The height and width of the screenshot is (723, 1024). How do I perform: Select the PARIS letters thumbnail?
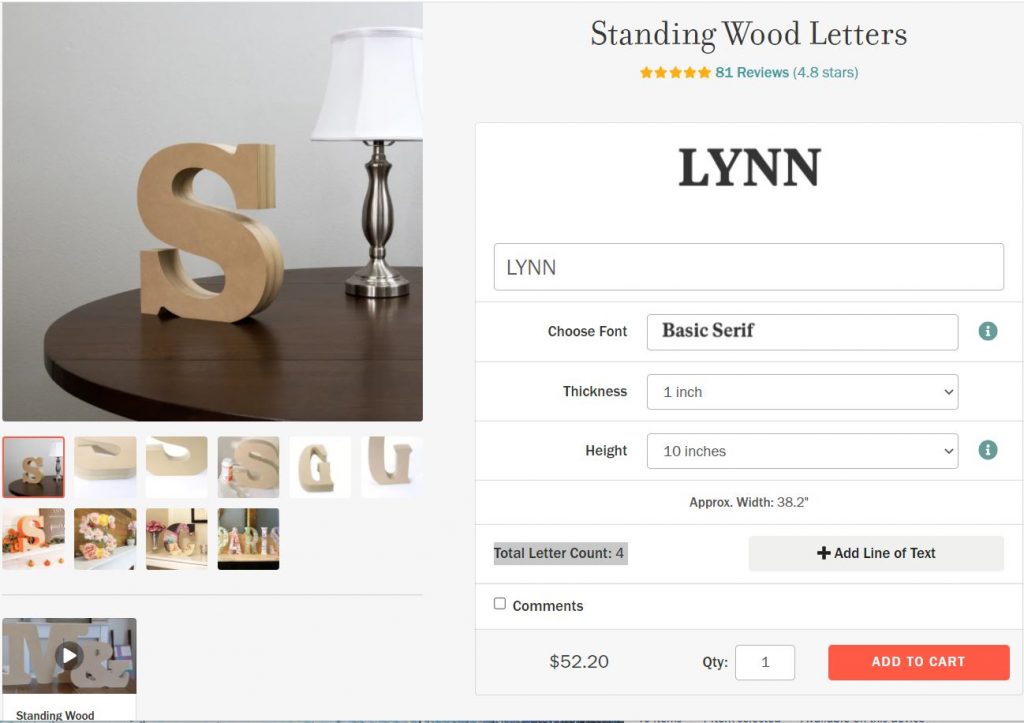[x=248, y=539]
